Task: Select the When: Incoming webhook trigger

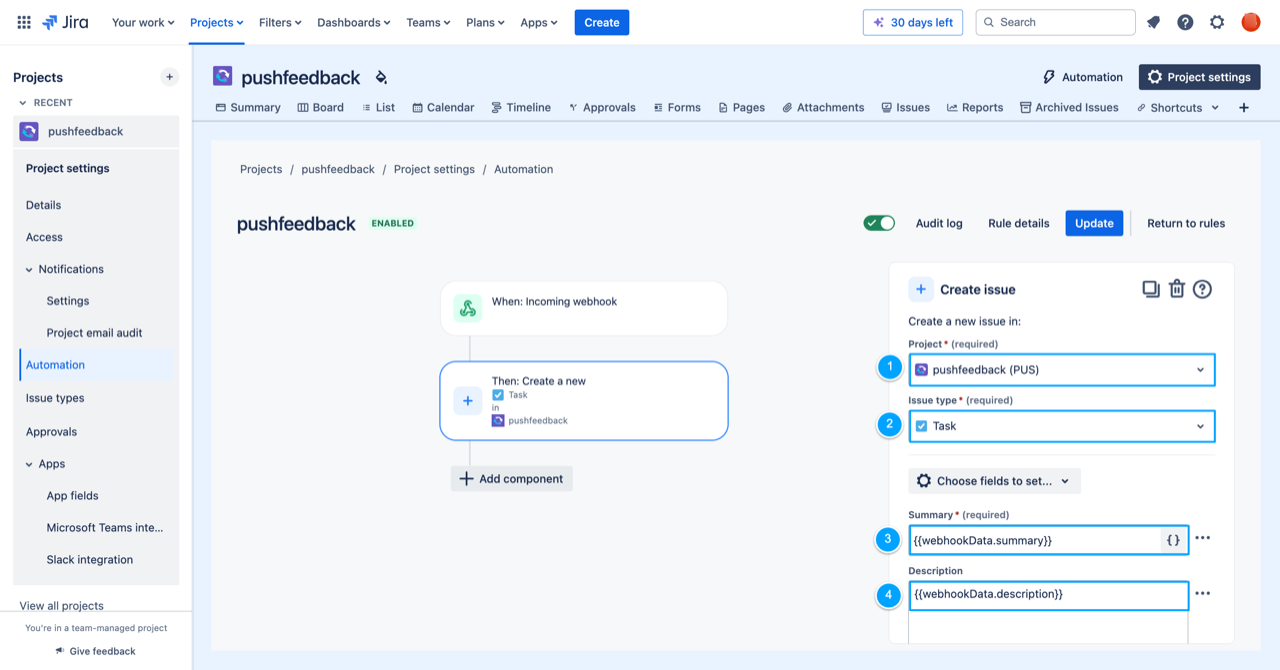Action: (584, 308)
